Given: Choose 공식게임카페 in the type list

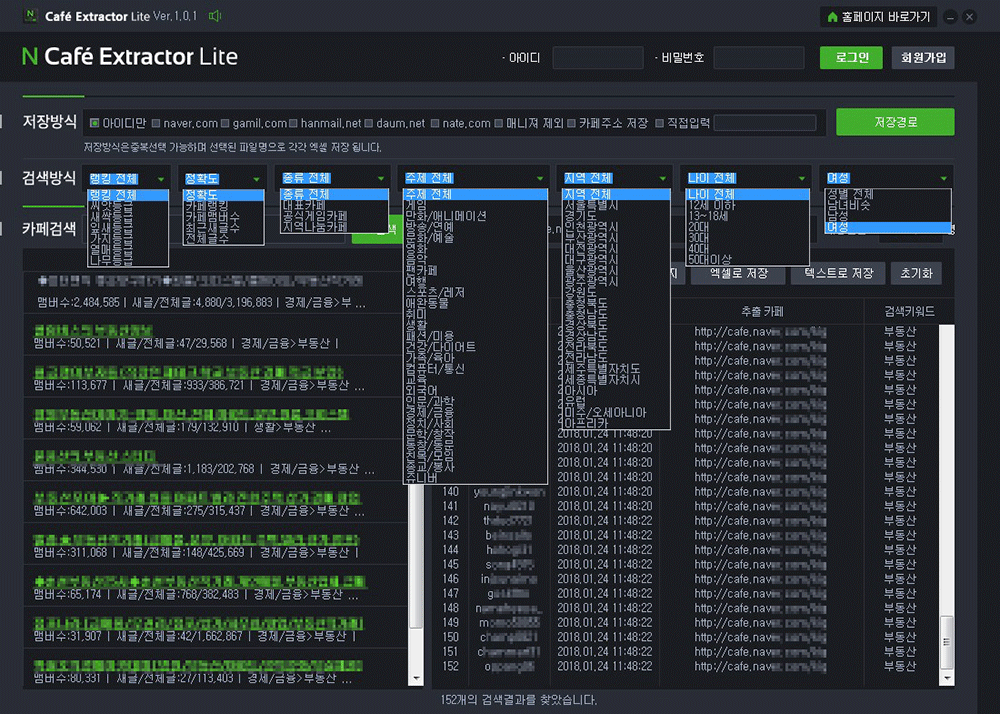Looking at the screenshot, I should (x=334, y=216).
